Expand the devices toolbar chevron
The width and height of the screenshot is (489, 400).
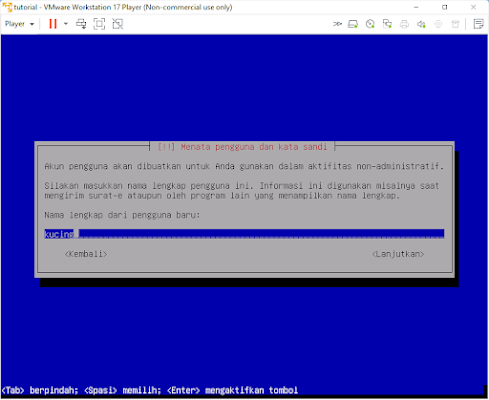pyautogui.click(x=337, y=24)
